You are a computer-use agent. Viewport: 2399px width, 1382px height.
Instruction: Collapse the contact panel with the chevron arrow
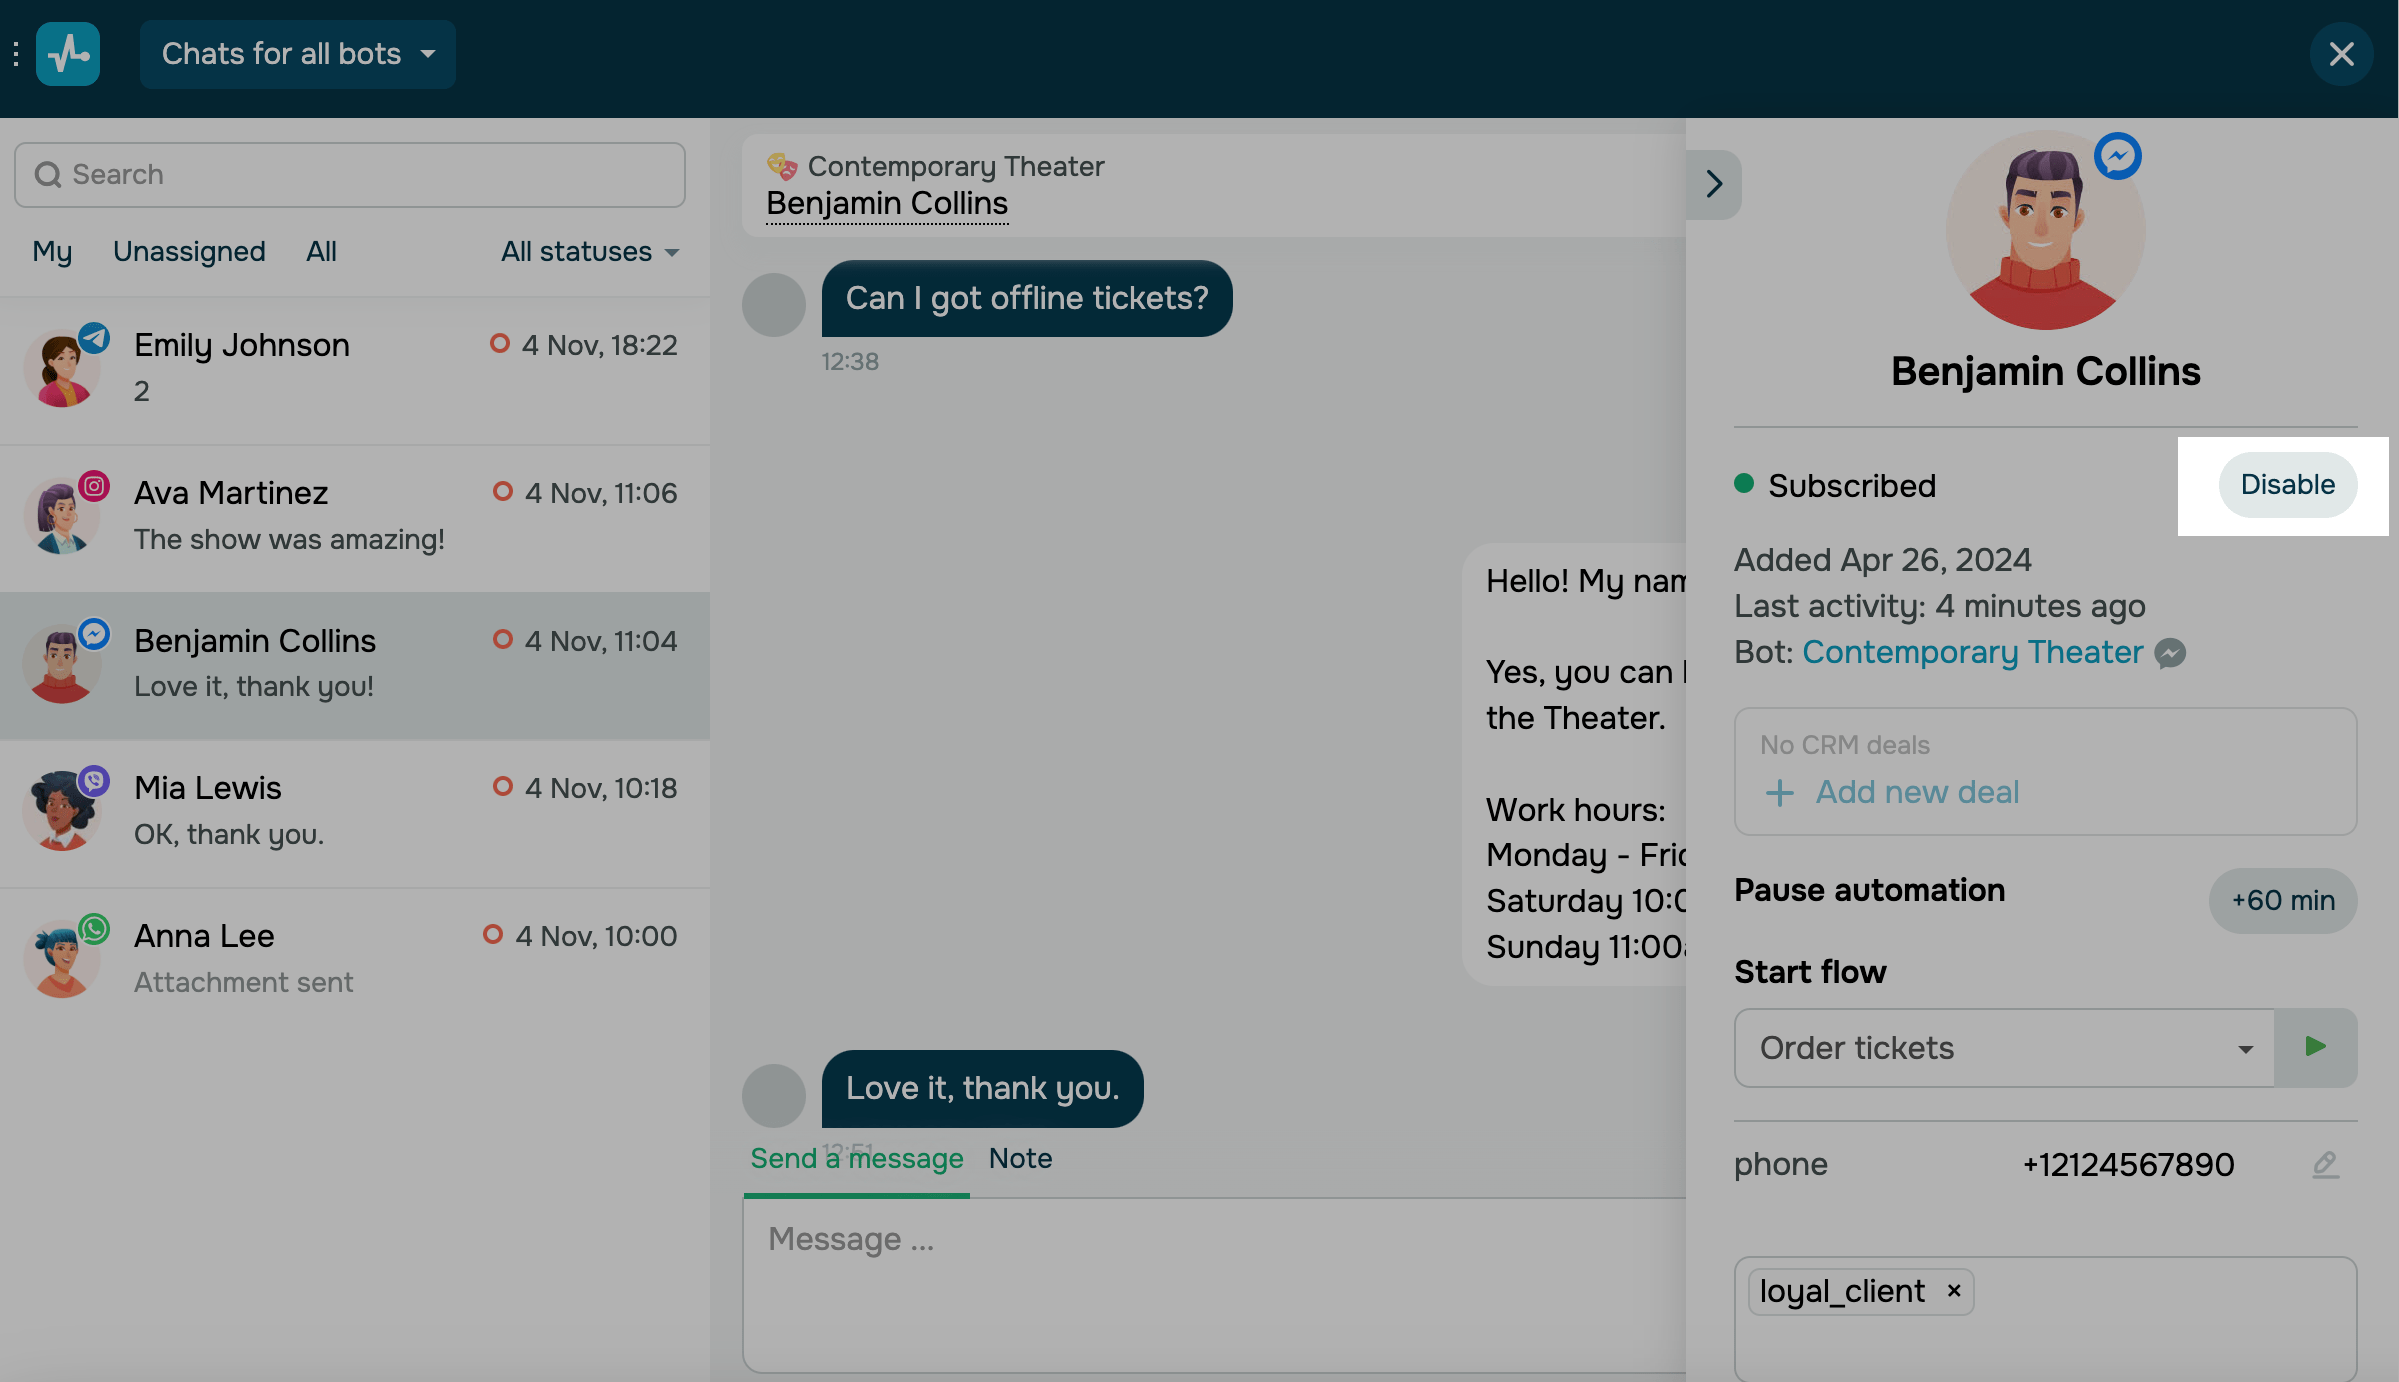(x=1714, y=184)
